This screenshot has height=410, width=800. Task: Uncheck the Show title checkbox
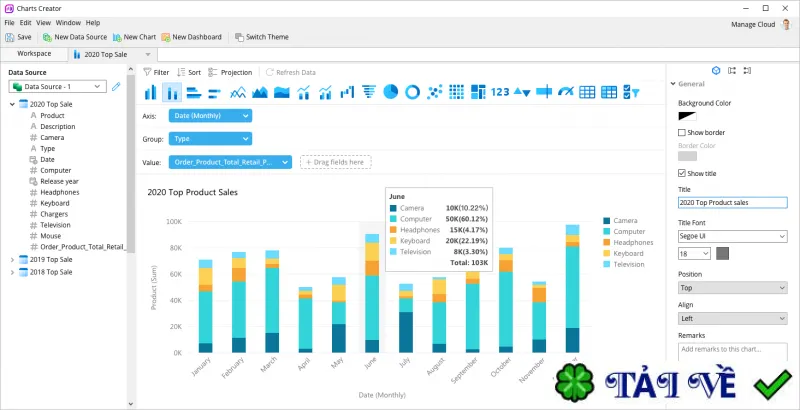pos(682,173)
